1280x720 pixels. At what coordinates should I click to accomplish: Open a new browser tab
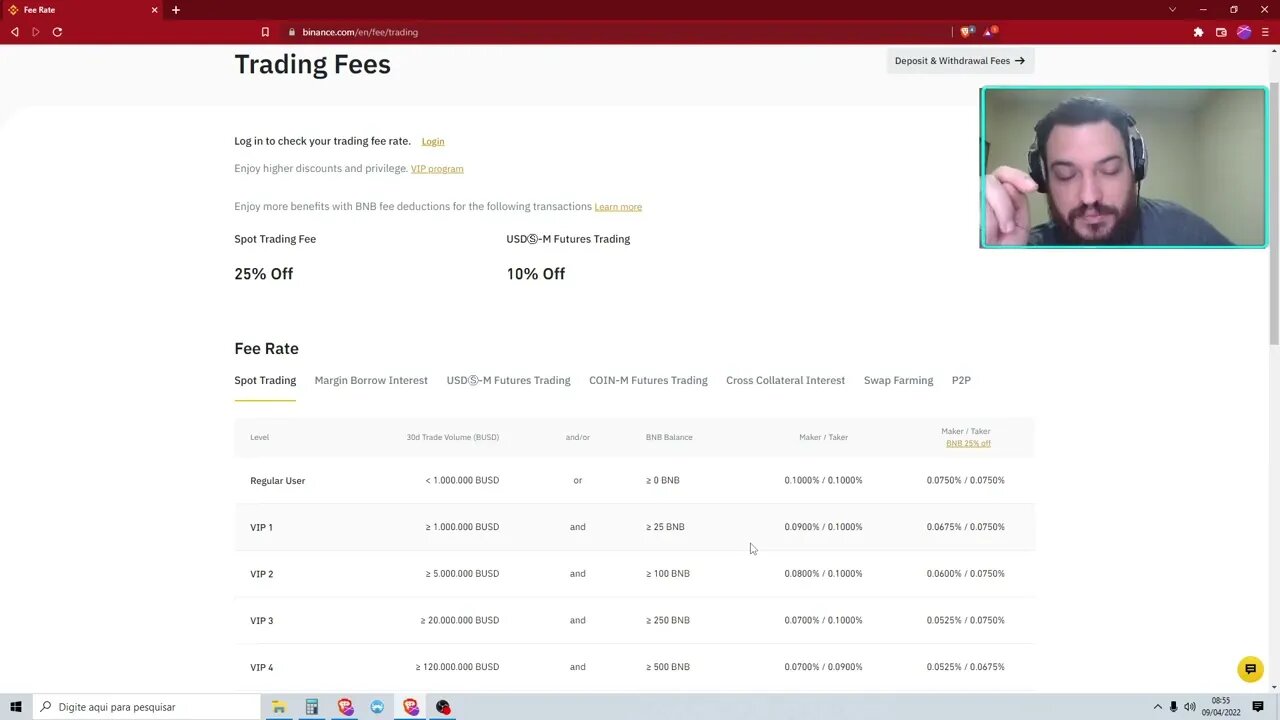[x=175, y=10]
